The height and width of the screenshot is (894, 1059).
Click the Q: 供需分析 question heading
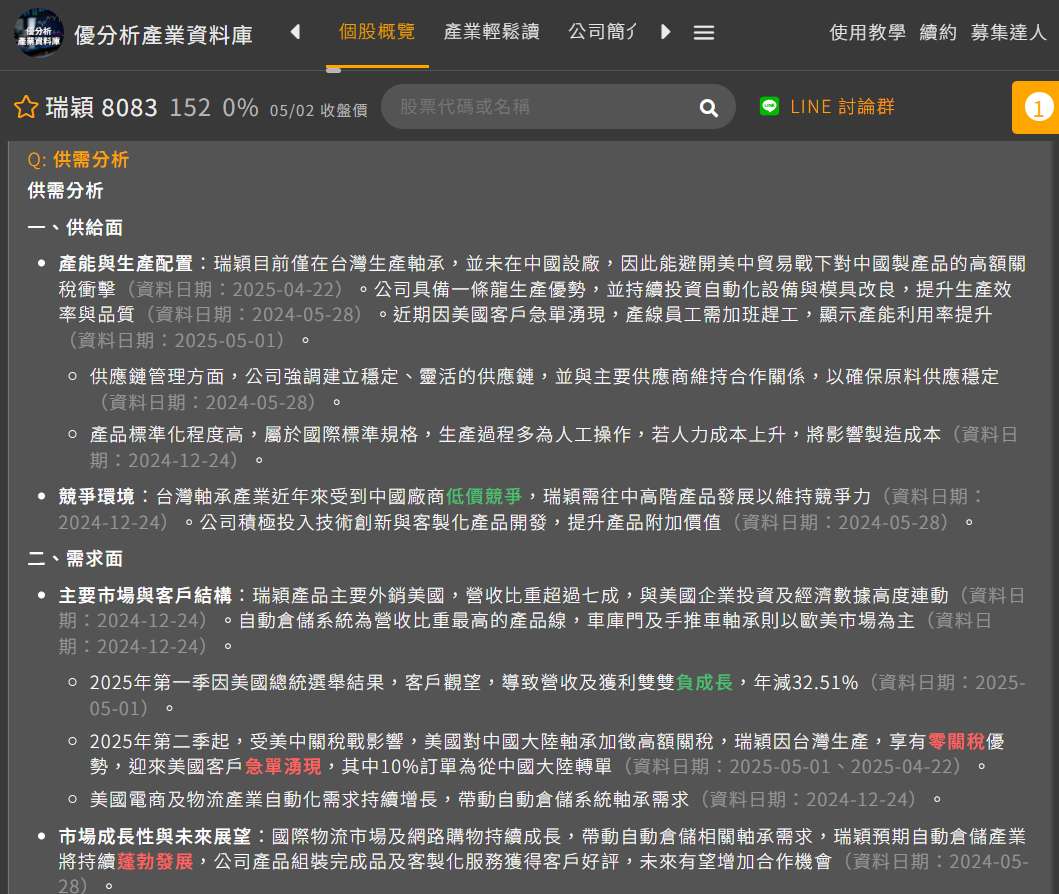click(x=78, y=159)
